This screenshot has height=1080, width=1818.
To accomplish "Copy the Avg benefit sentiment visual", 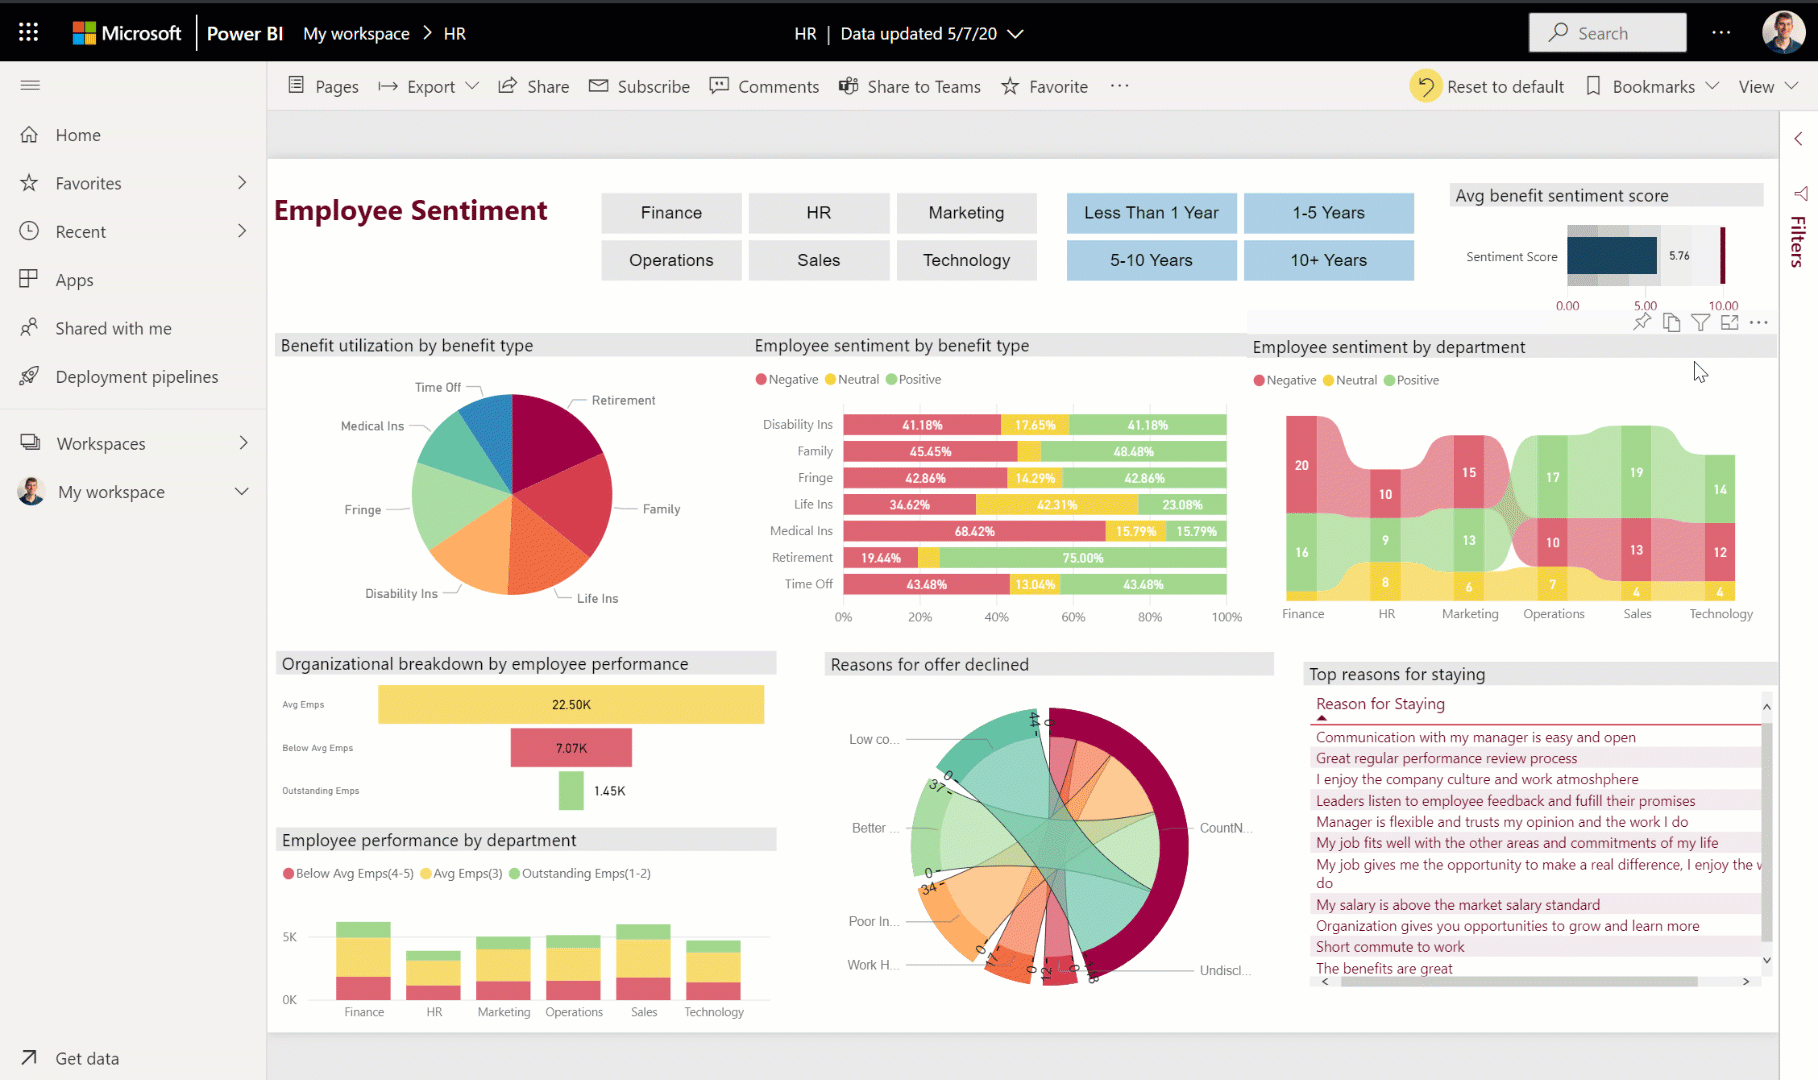I will click(1670, 322).
